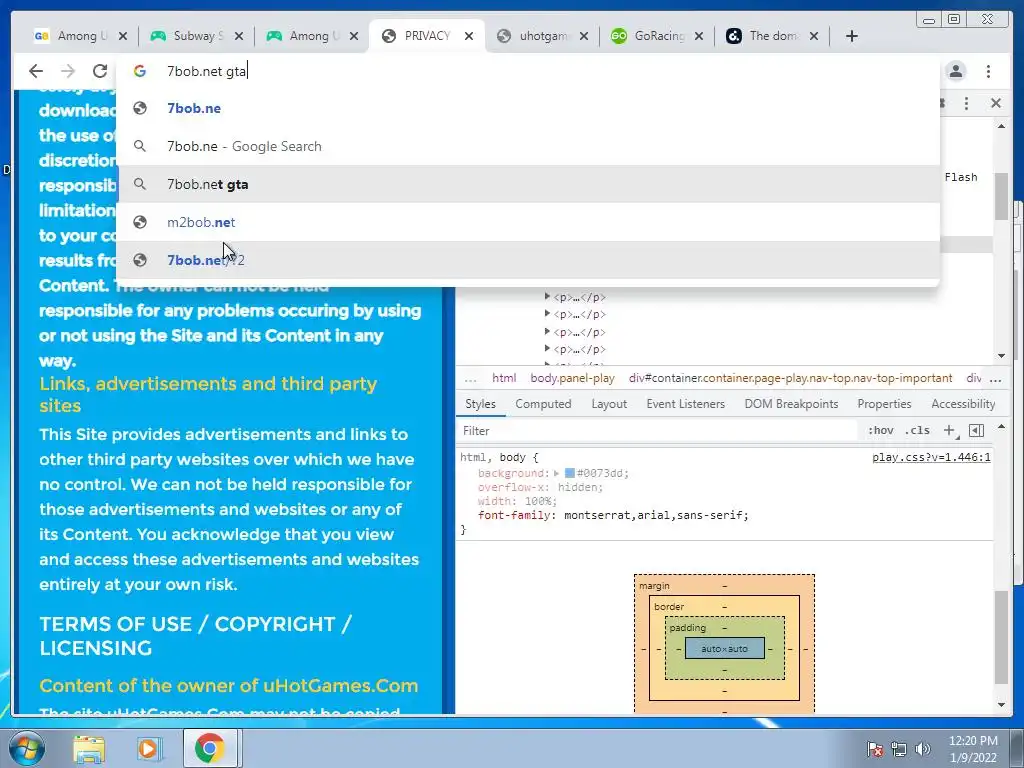Click the forward navigation arrow

point(68,71)
